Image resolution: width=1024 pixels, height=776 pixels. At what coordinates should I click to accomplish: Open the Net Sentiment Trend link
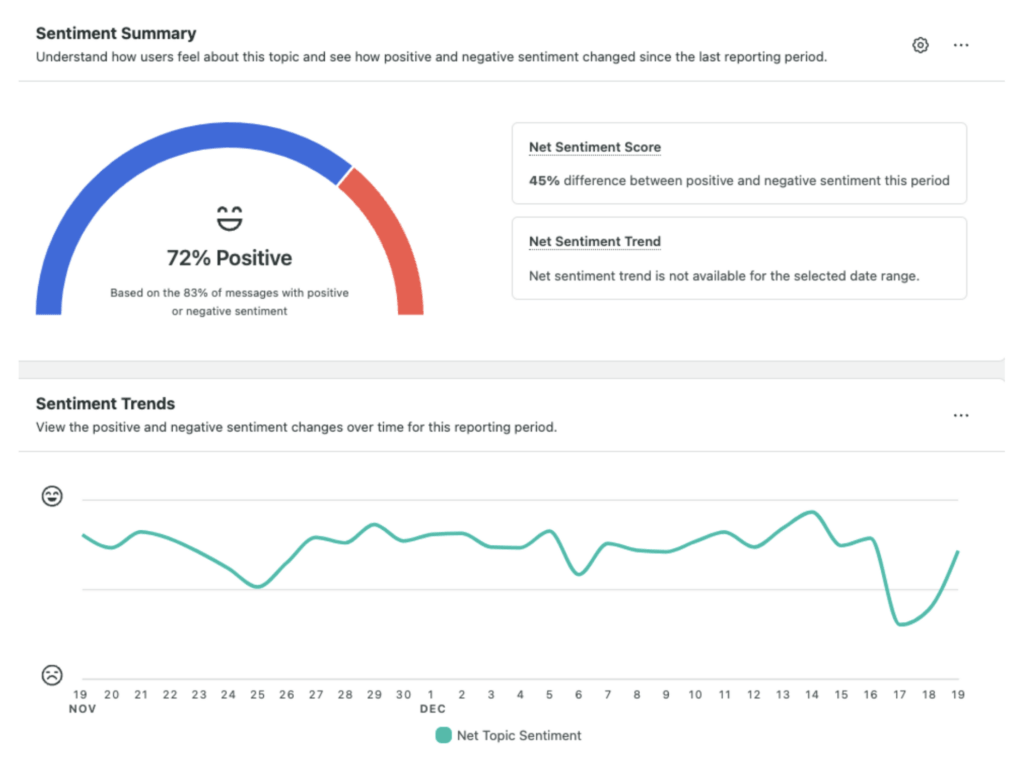pyautogui.click(x=594, y=241)
